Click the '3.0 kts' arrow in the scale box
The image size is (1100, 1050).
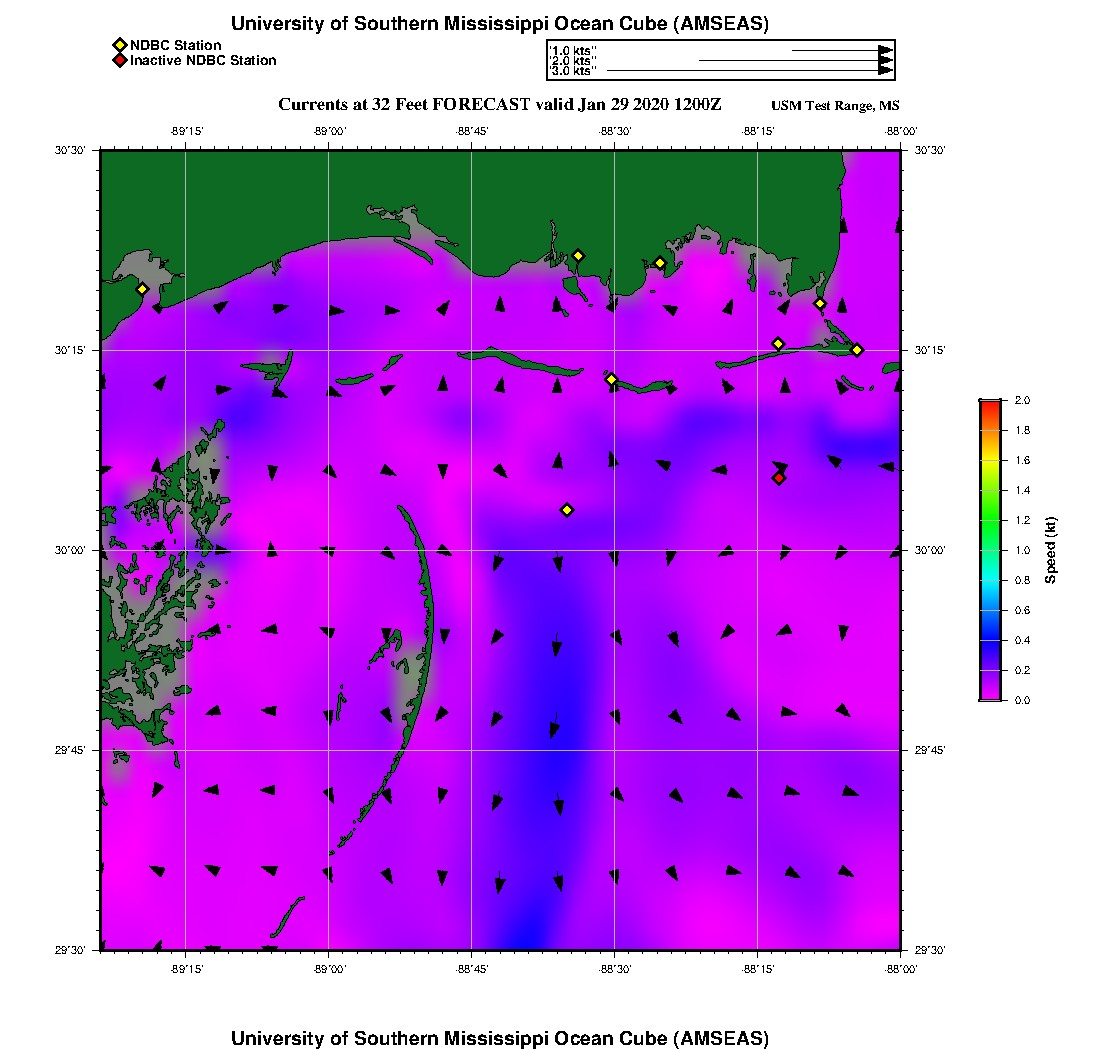(750, 71)
